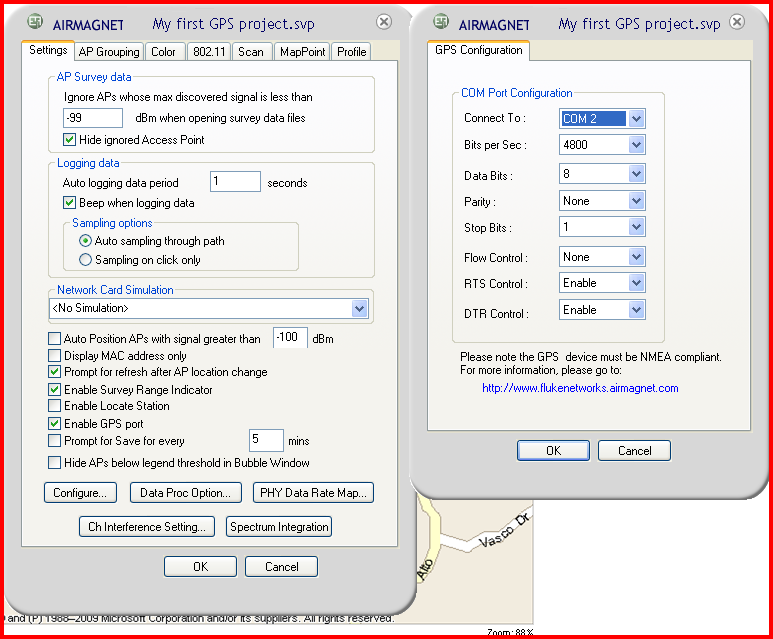The width and height of the screenshot is (773, 639).
Task: Open Data Proc Option... dialog
Action: click(x=186, y=493)
